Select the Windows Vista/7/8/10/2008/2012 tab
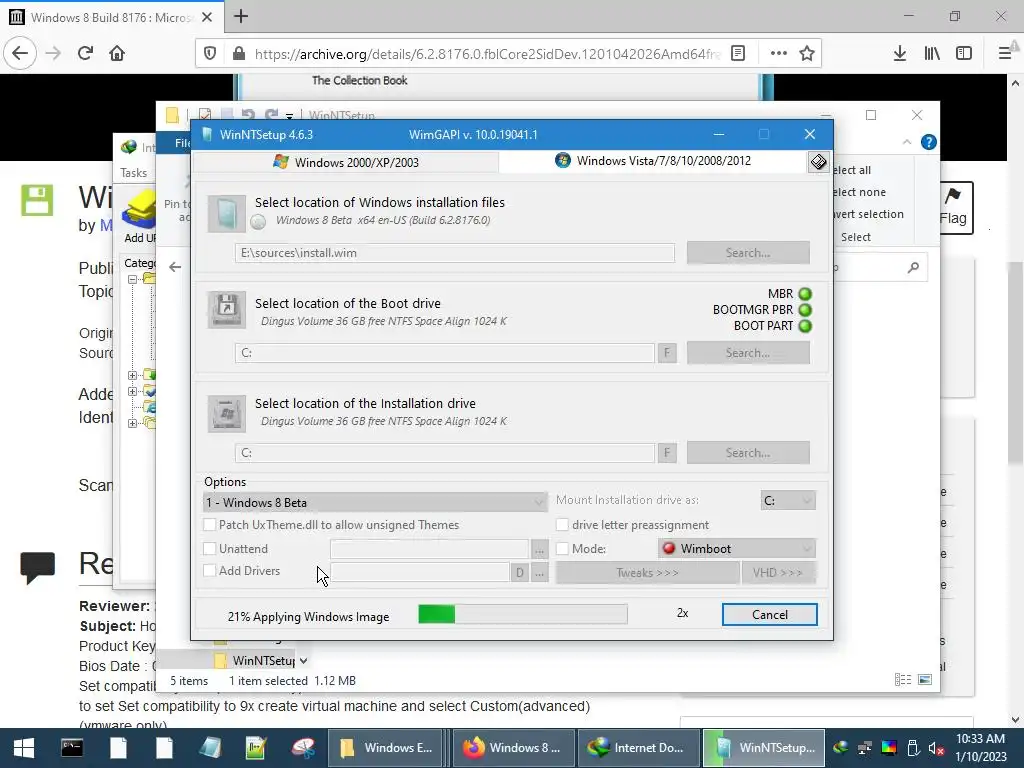1024x768 pixels. coord(653,161)
